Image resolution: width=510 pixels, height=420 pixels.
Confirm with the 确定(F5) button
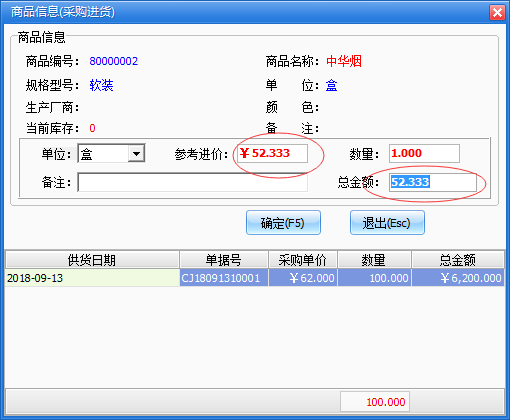(283, 223)
